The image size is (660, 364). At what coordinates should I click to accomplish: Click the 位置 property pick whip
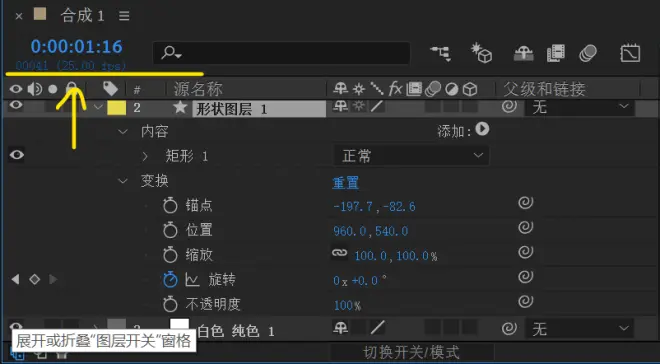525,228
